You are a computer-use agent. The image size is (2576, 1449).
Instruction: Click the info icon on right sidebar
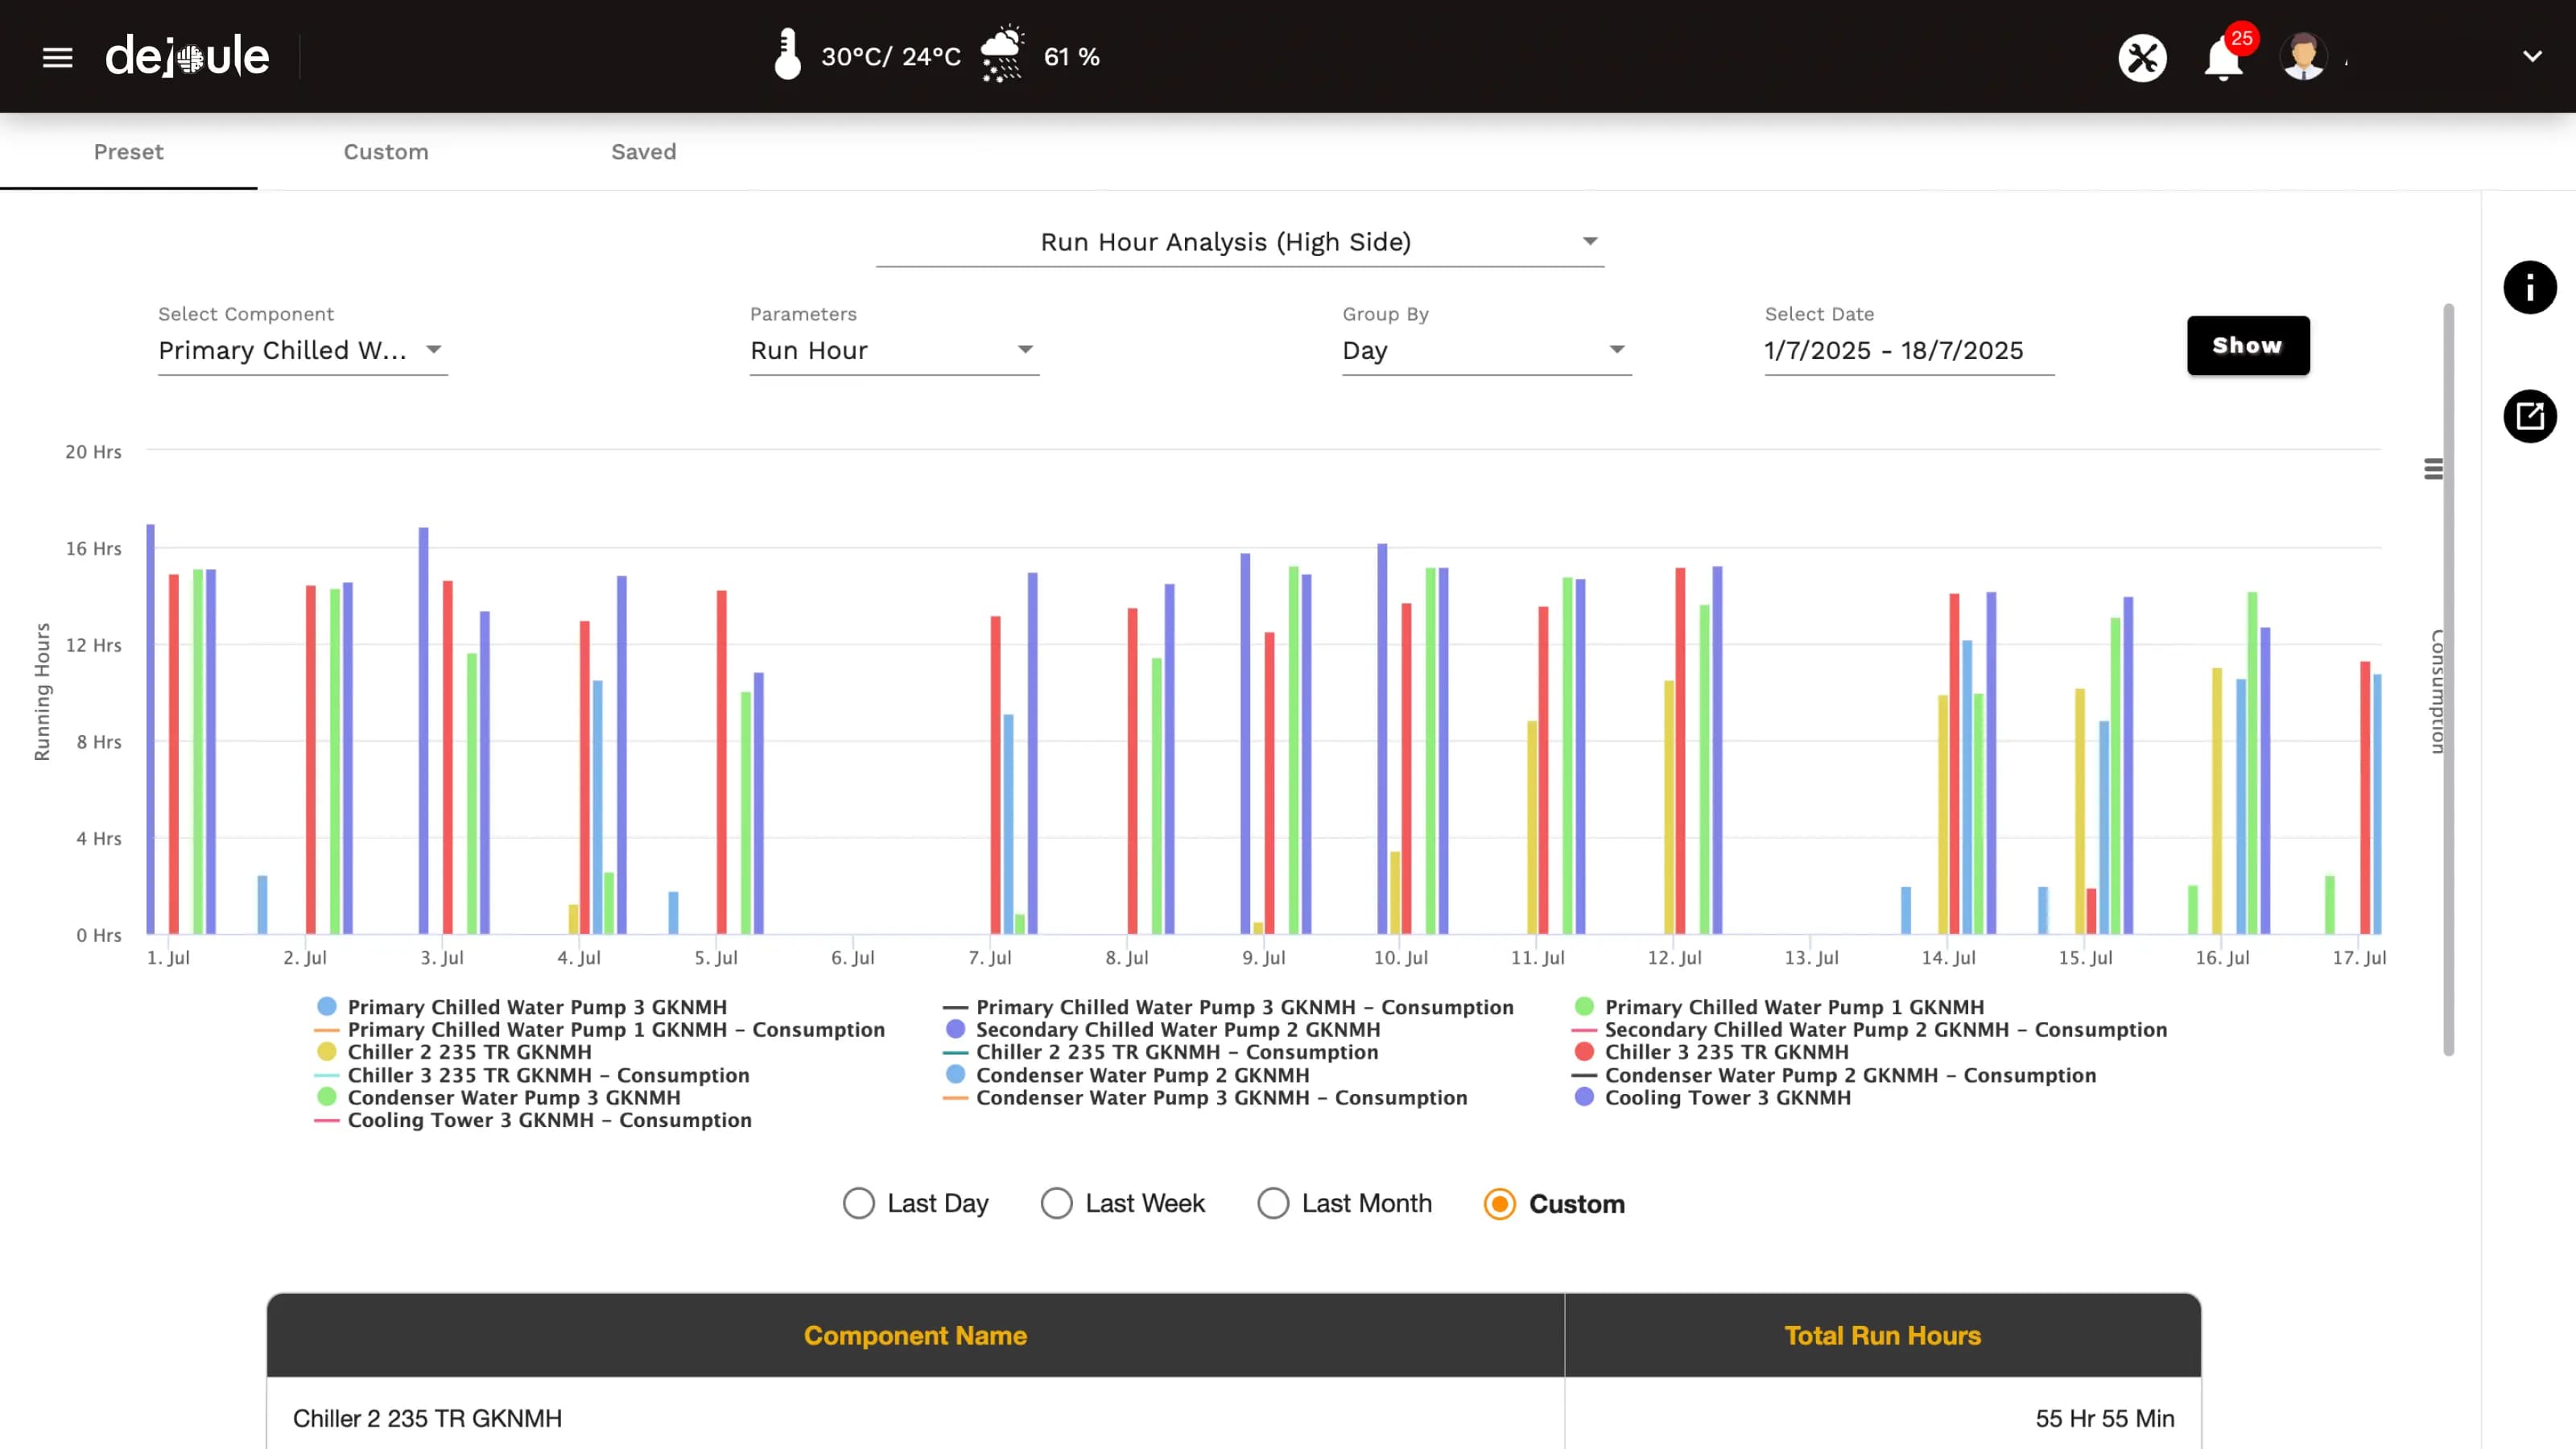pyautogui.click(x=2529, y=288)
